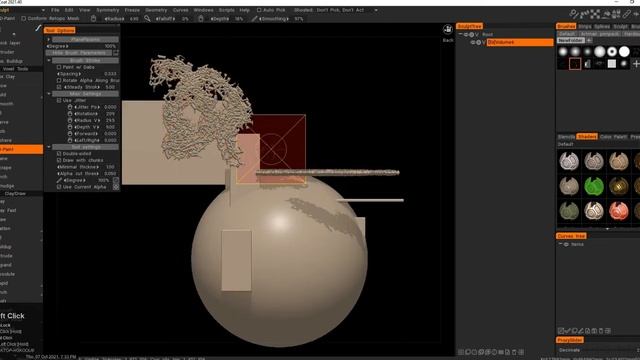This screenshot has width=640, height=360.
Task: Open the File menu
Action: 55,10
